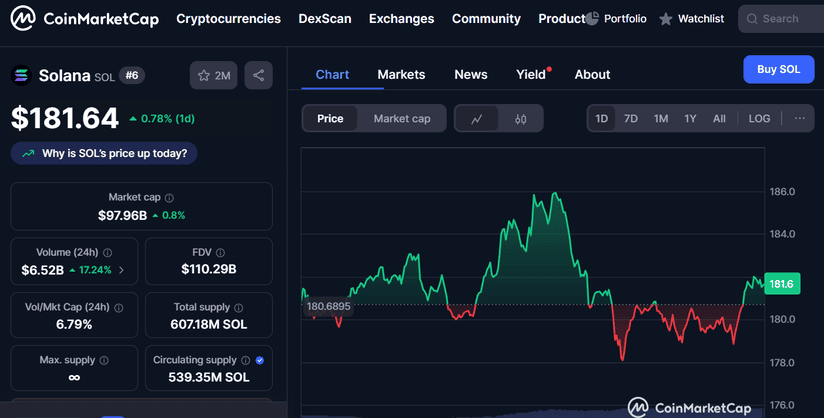The width and height of the screenshot is (824, 418).
Task: Click the share icon button
Action: point(259,75)
